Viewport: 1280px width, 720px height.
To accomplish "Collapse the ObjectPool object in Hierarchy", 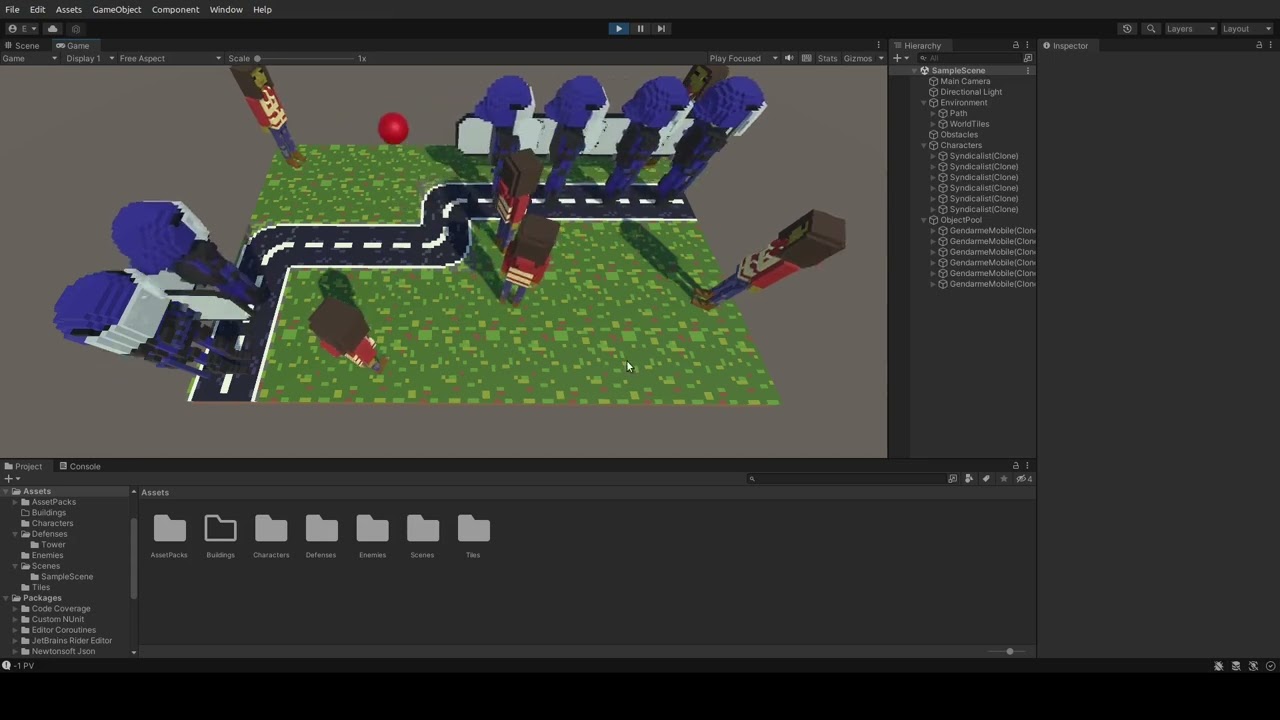I will (924, 220).
